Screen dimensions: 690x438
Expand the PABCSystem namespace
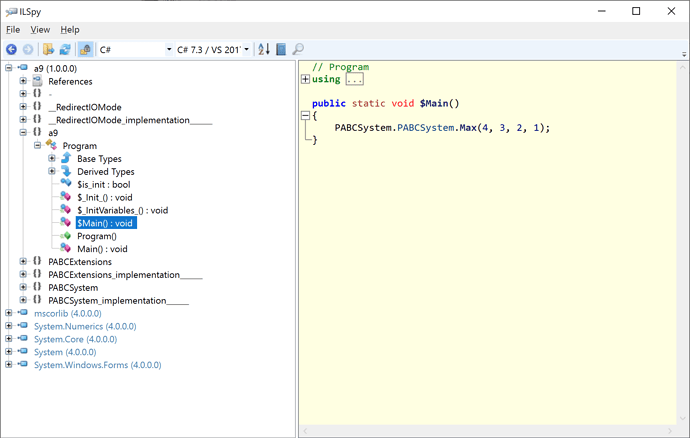tap(23, 287)
